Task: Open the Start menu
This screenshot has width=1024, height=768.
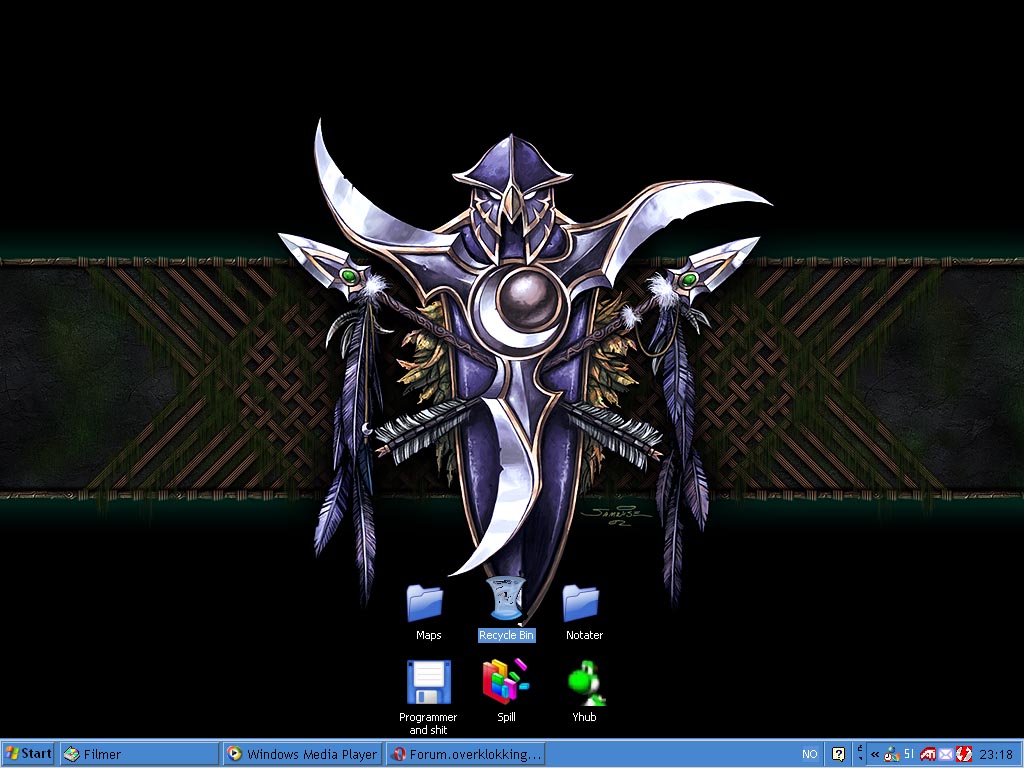Action: tap(28, 754)
